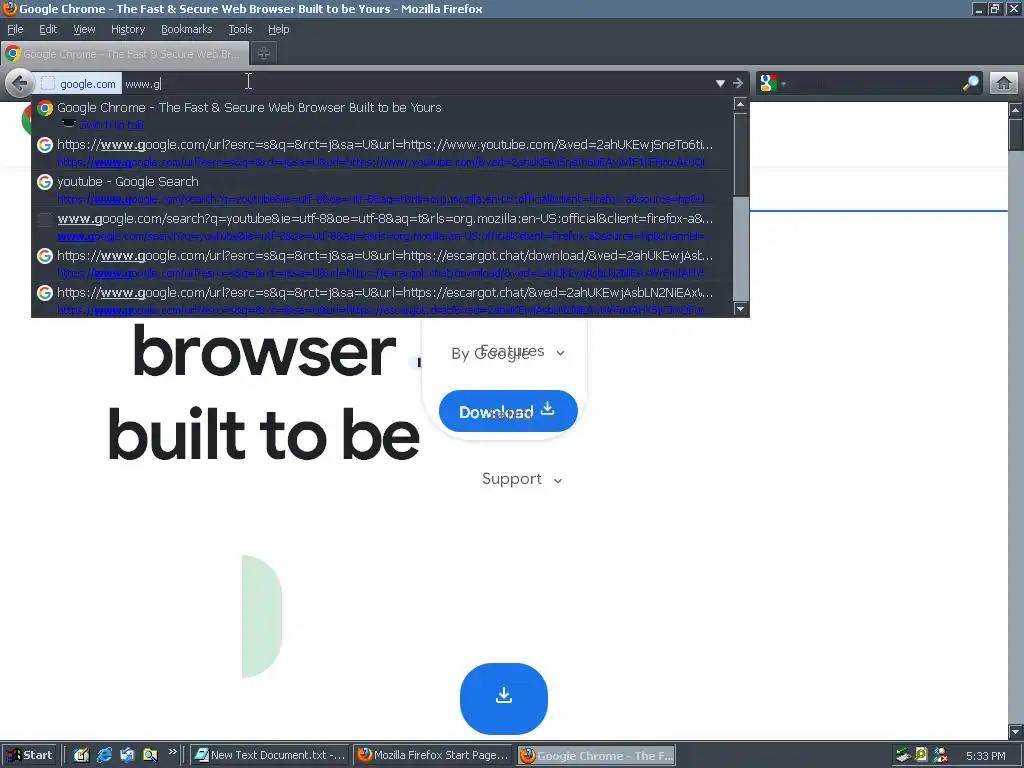Click the disconnected network tray icon
This screenshot has width=1024, height=768.
point(940,755)
